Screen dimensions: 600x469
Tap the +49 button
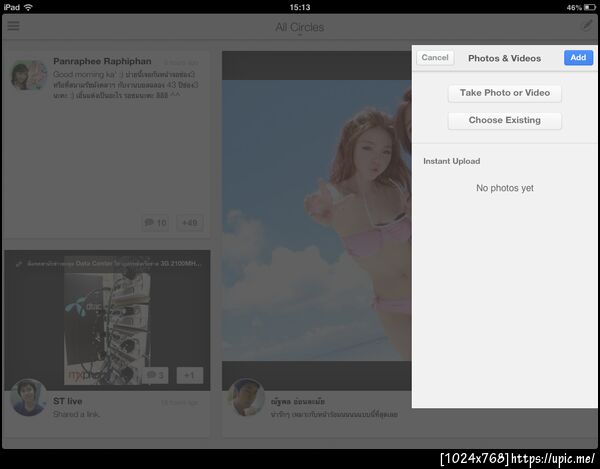click(190, 223)
